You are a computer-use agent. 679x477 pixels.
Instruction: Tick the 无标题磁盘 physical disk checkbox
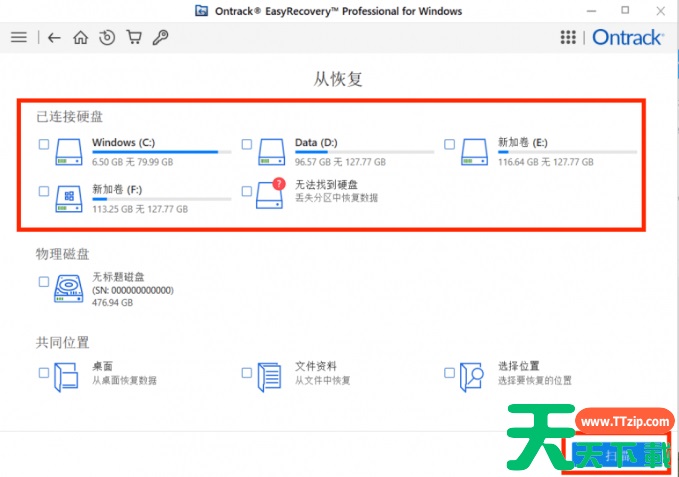44,282
